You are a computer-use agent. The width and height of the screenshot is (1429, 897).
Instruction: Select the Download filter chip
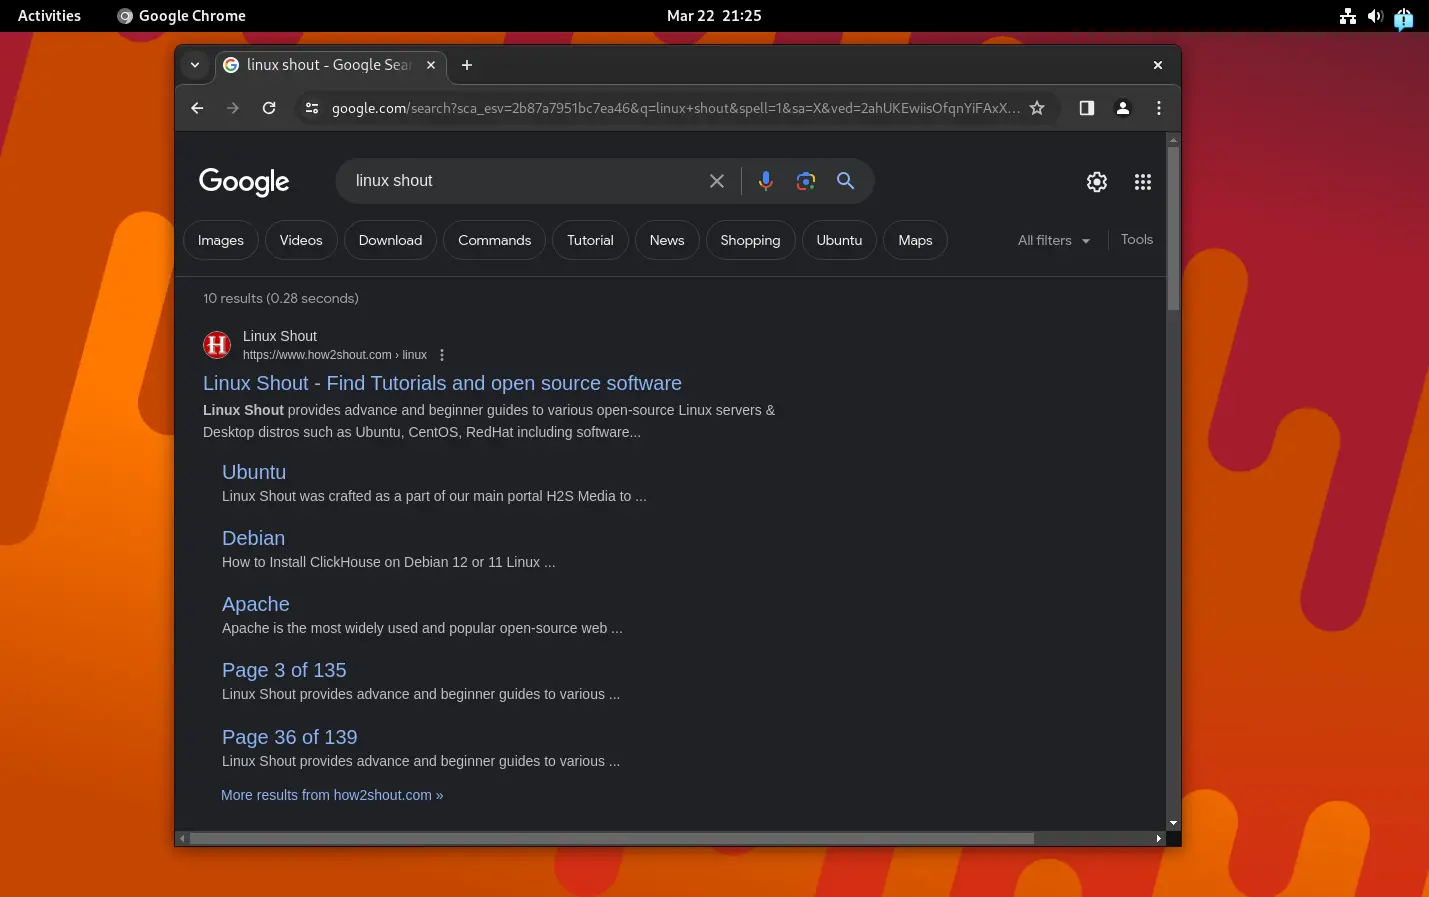pyautogui.click(x=390, y=240)
